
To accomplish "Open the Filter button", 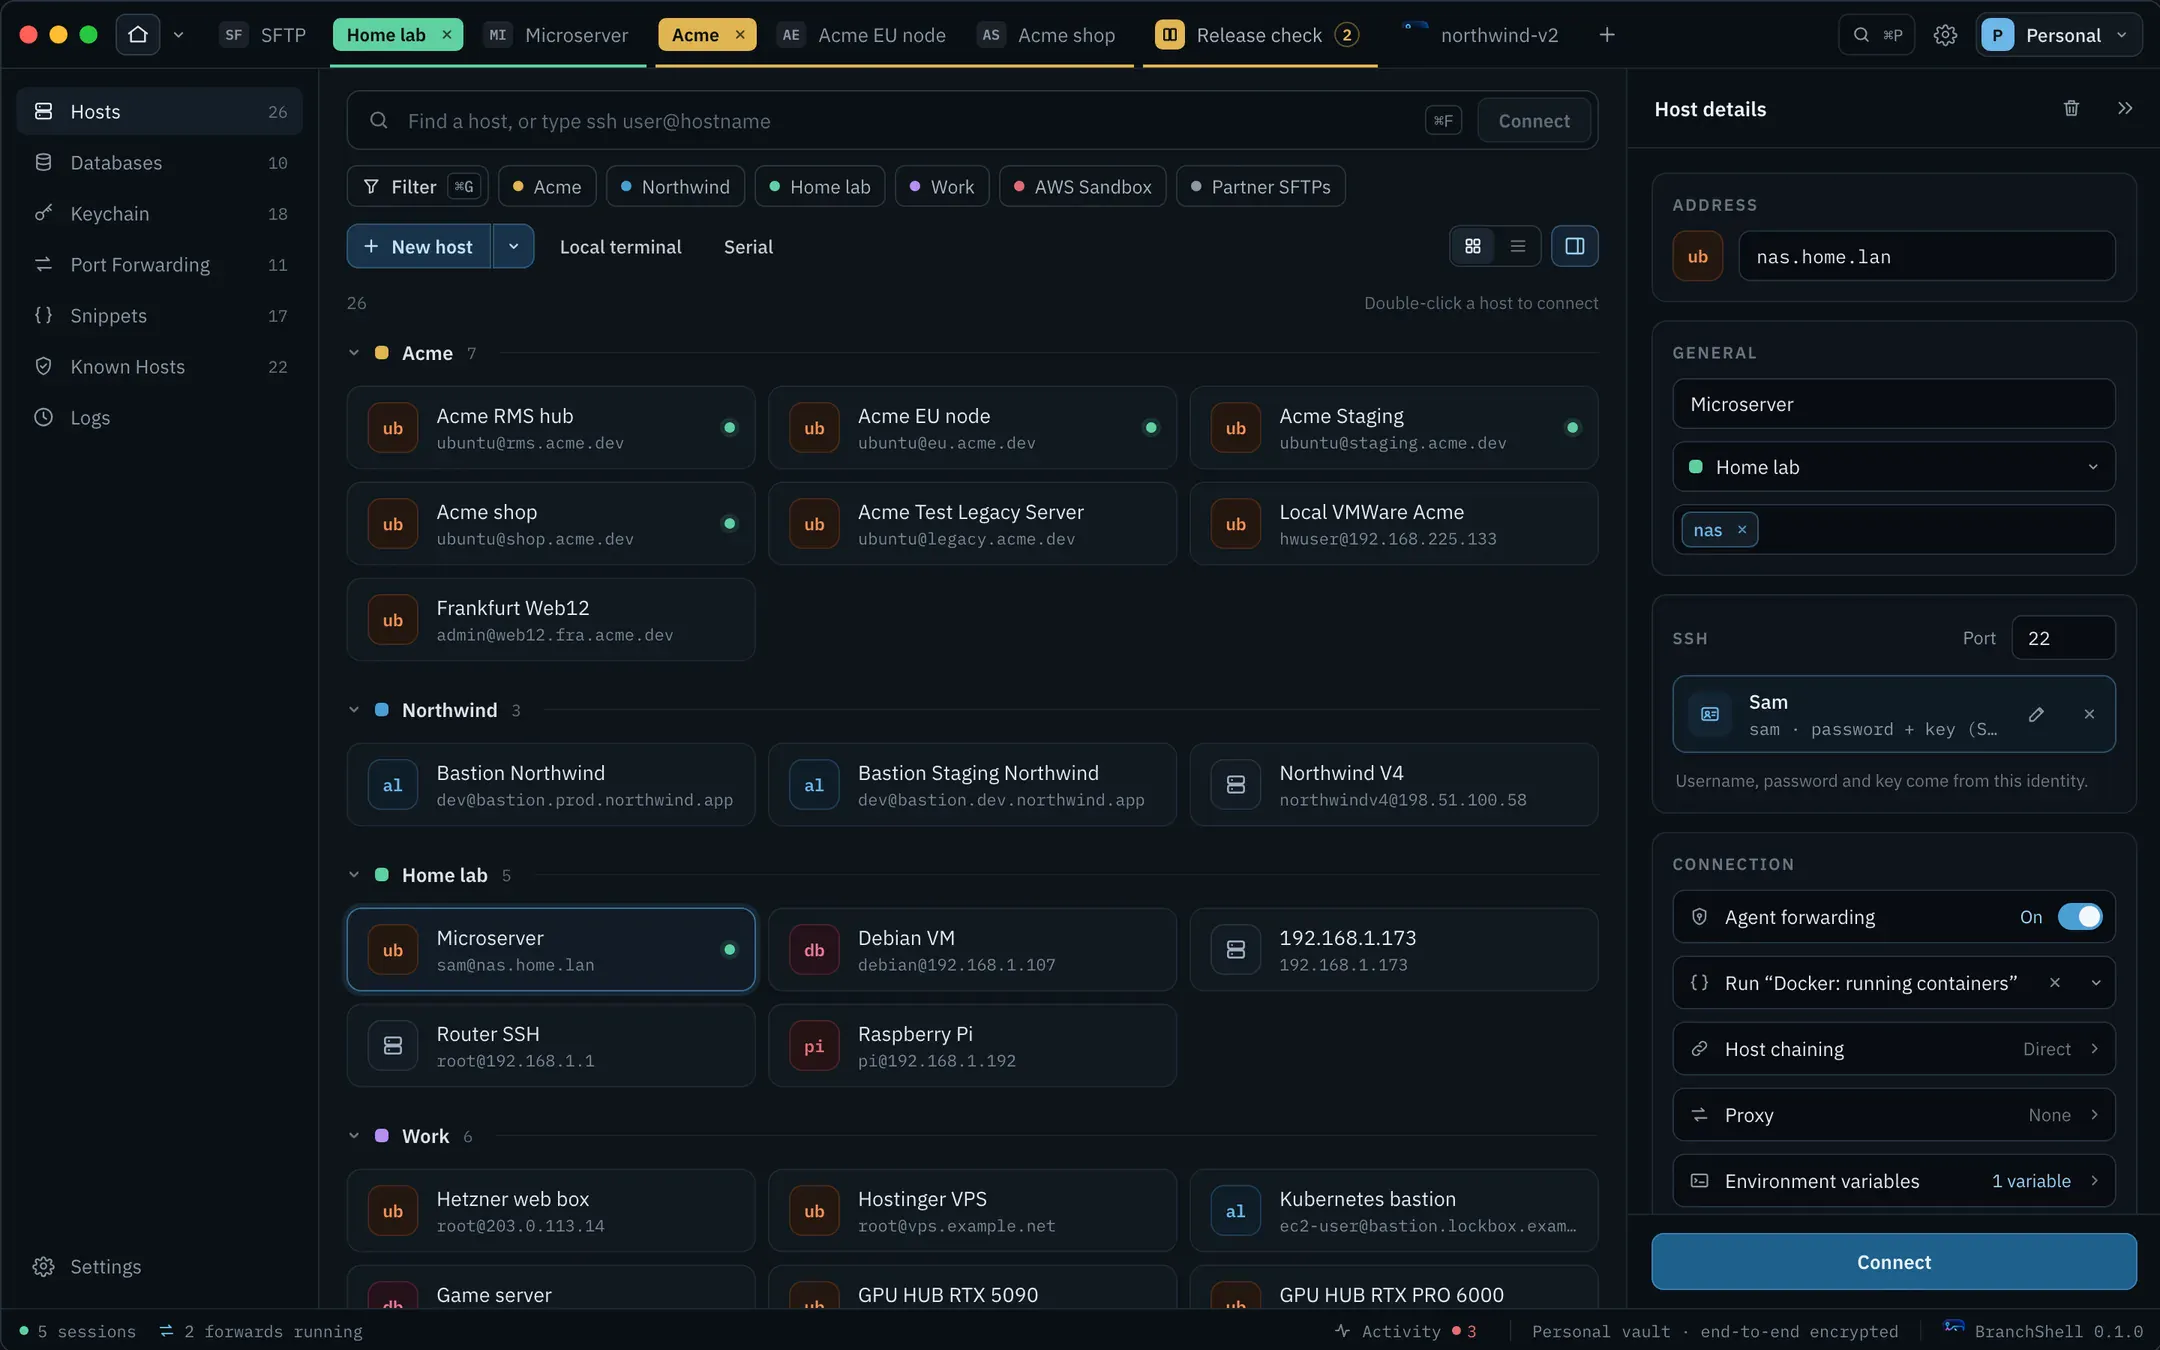I will click(417, 187).
